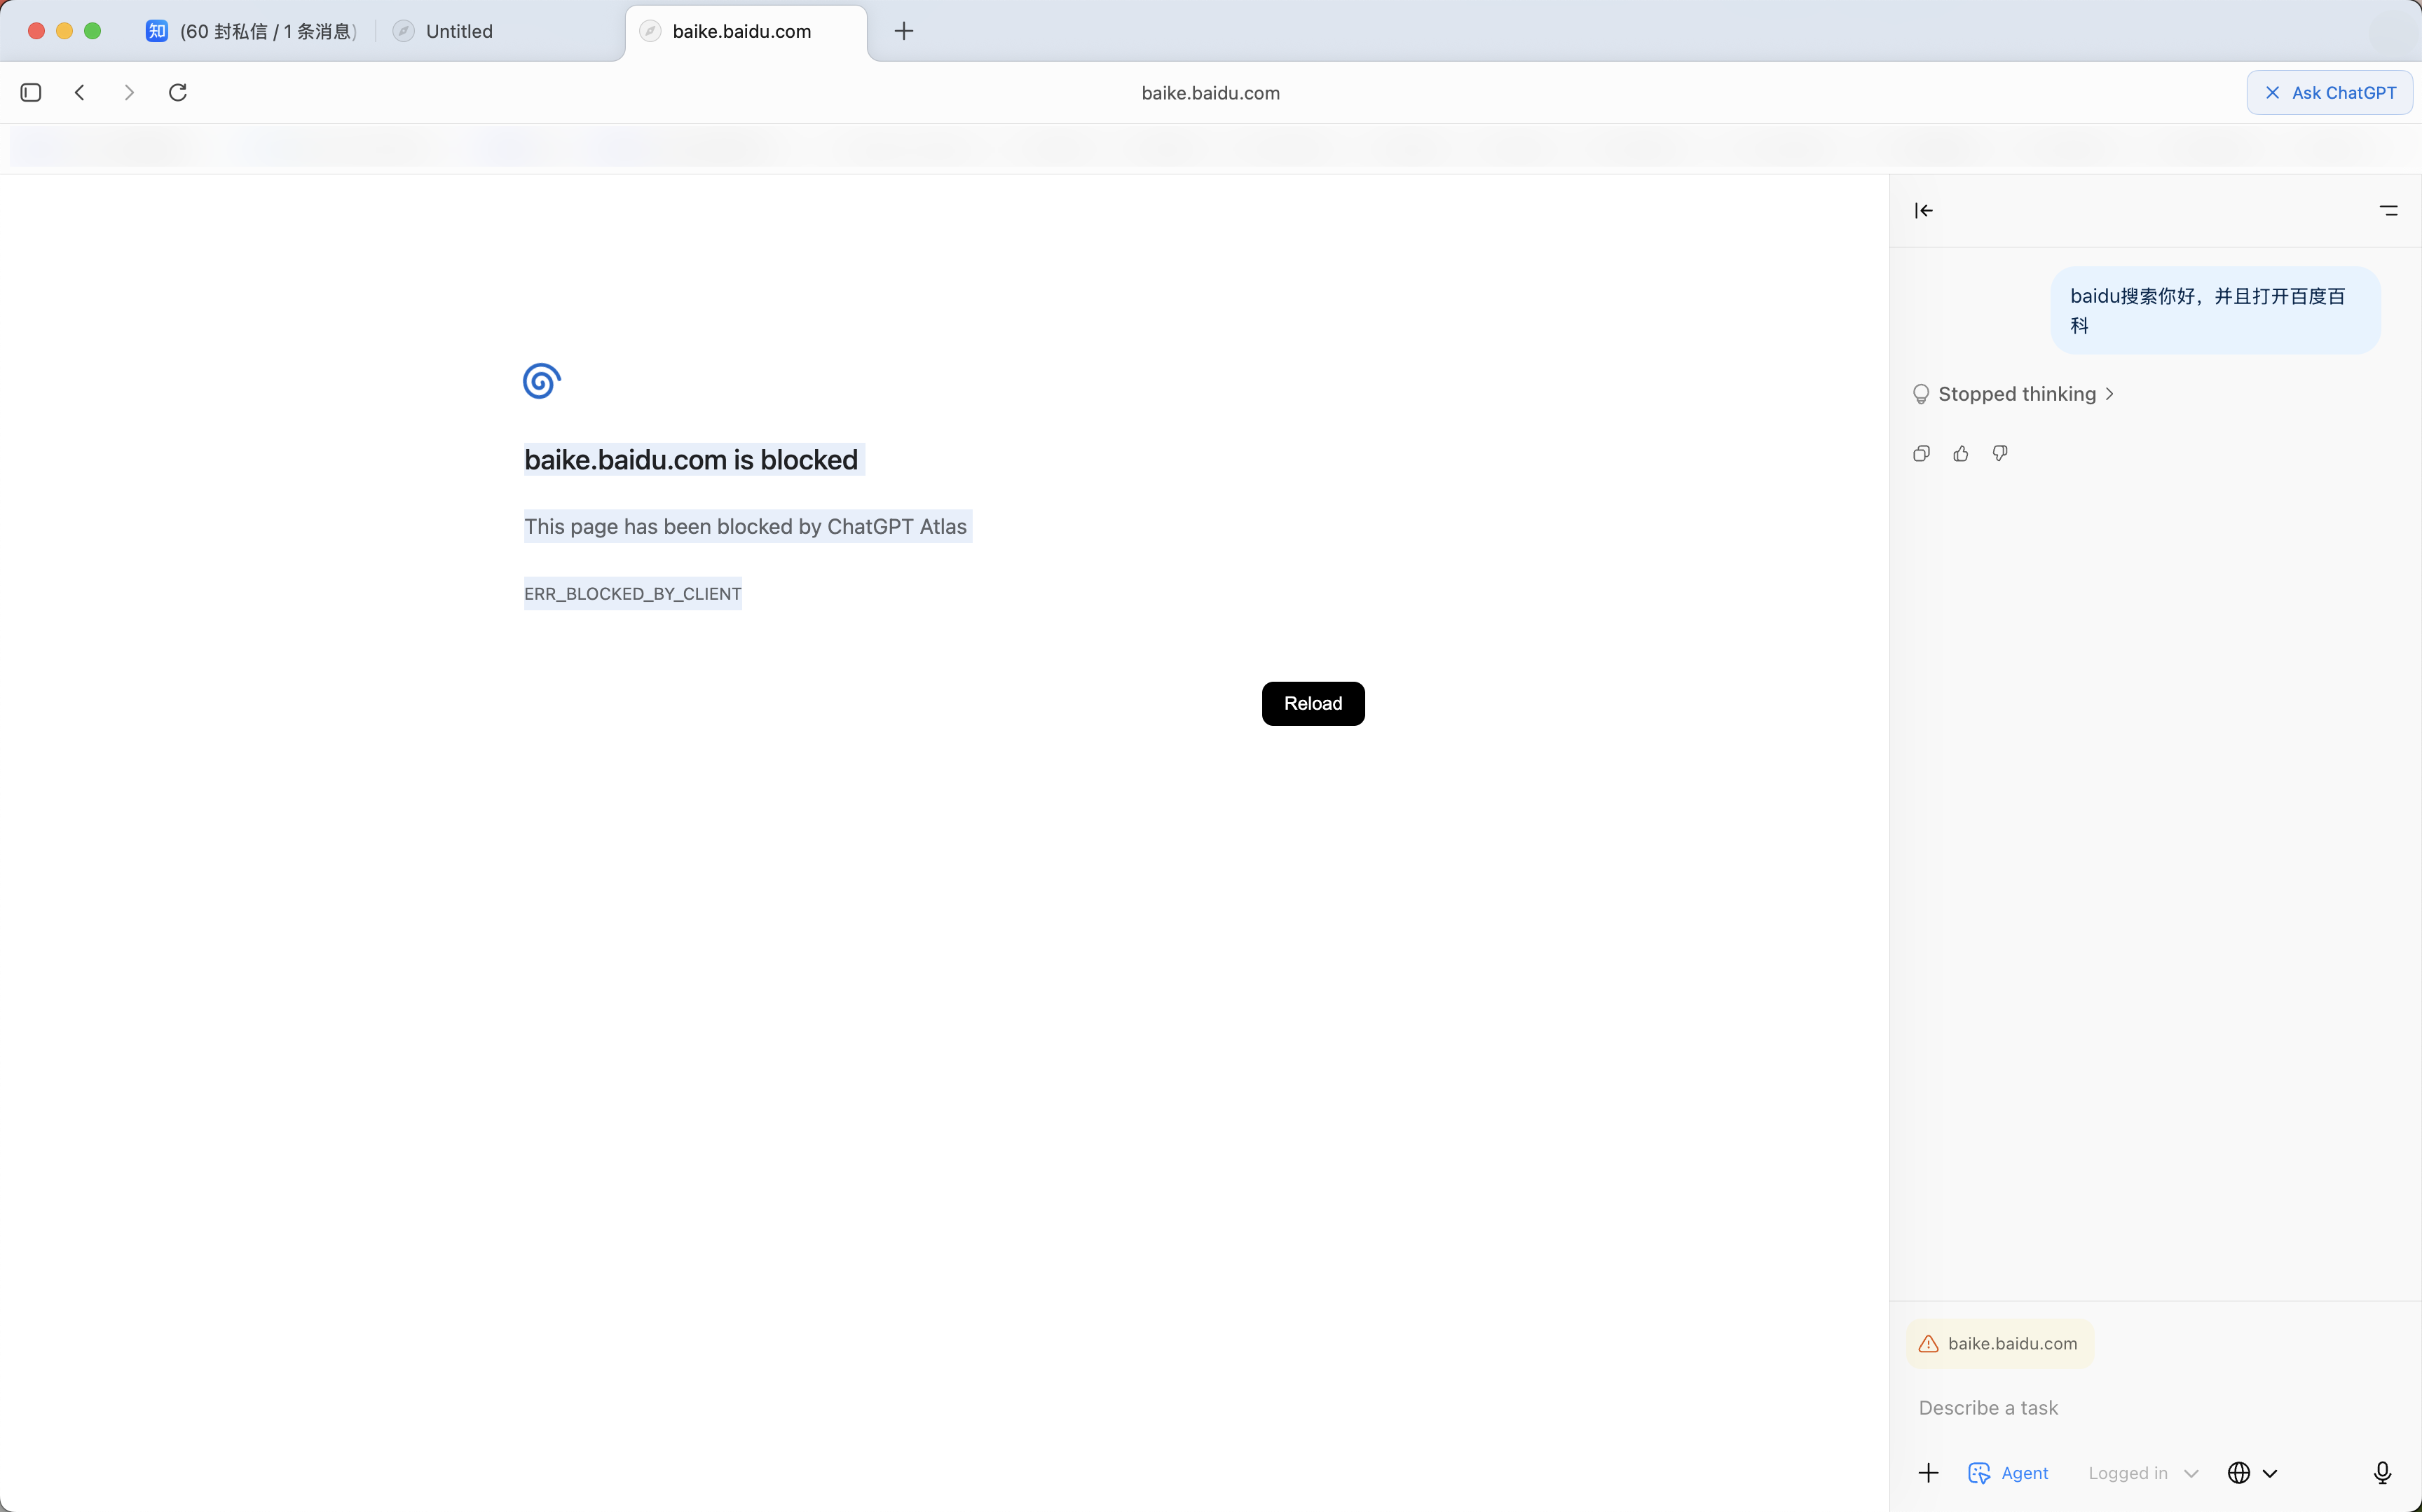Go back with the back arrow
This screenshot has width=2422, height=1512.
(80, 92)
